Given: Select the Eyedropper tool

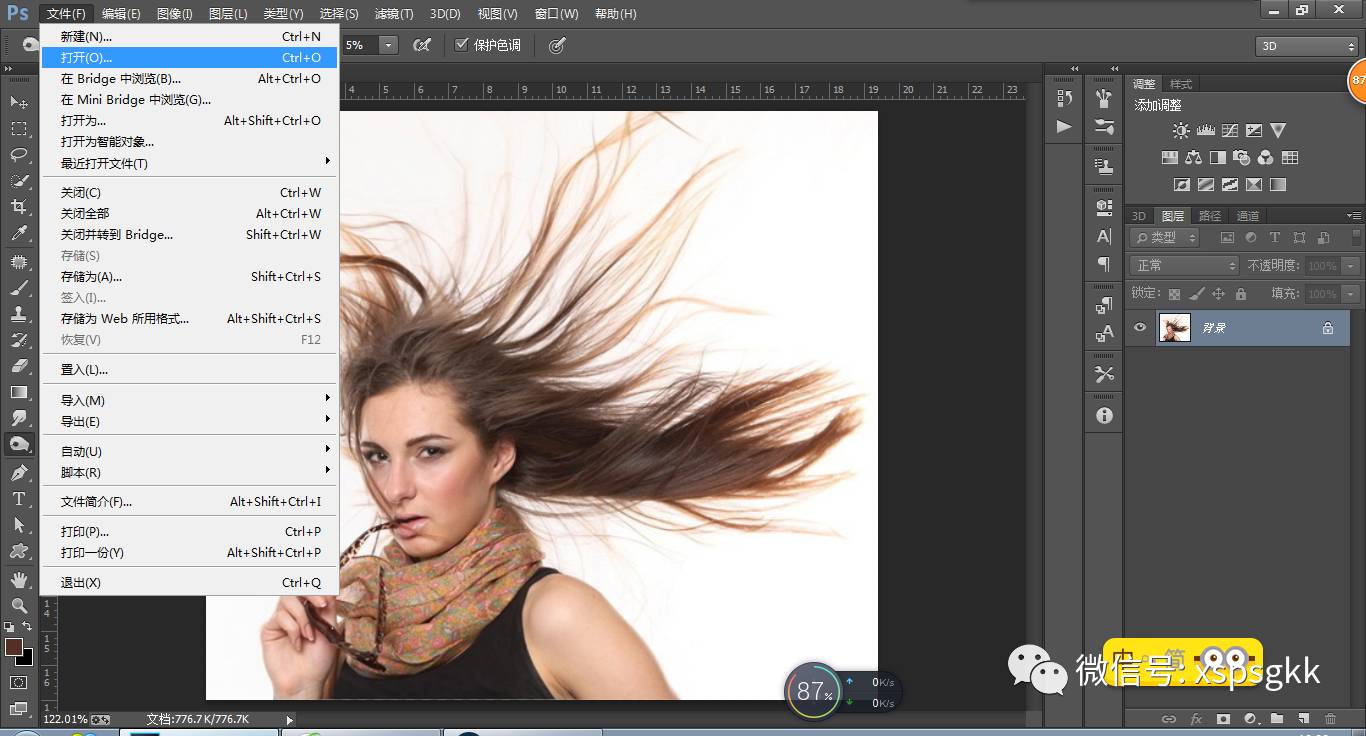Looking at the screenshot, I should pyautogui.click(x=19, y=233).
